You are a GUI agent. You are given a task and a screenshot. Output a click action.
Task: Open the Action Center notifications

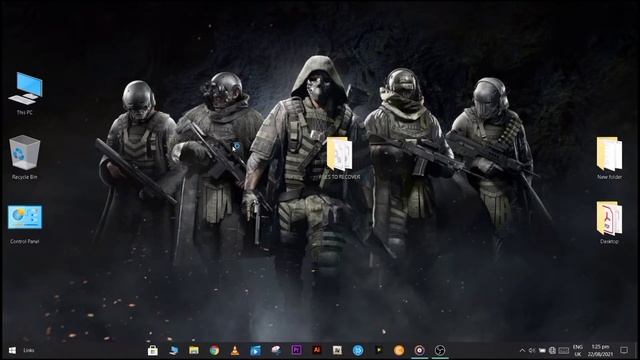click(624, 350)
